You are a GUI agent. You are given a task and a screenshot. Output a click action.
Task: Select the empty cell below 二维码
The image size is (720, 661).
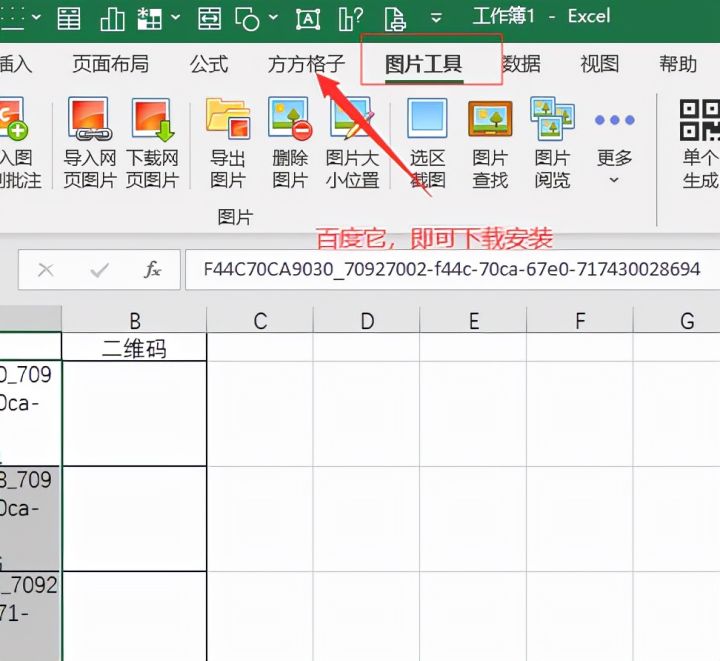[x=134, y=414]
